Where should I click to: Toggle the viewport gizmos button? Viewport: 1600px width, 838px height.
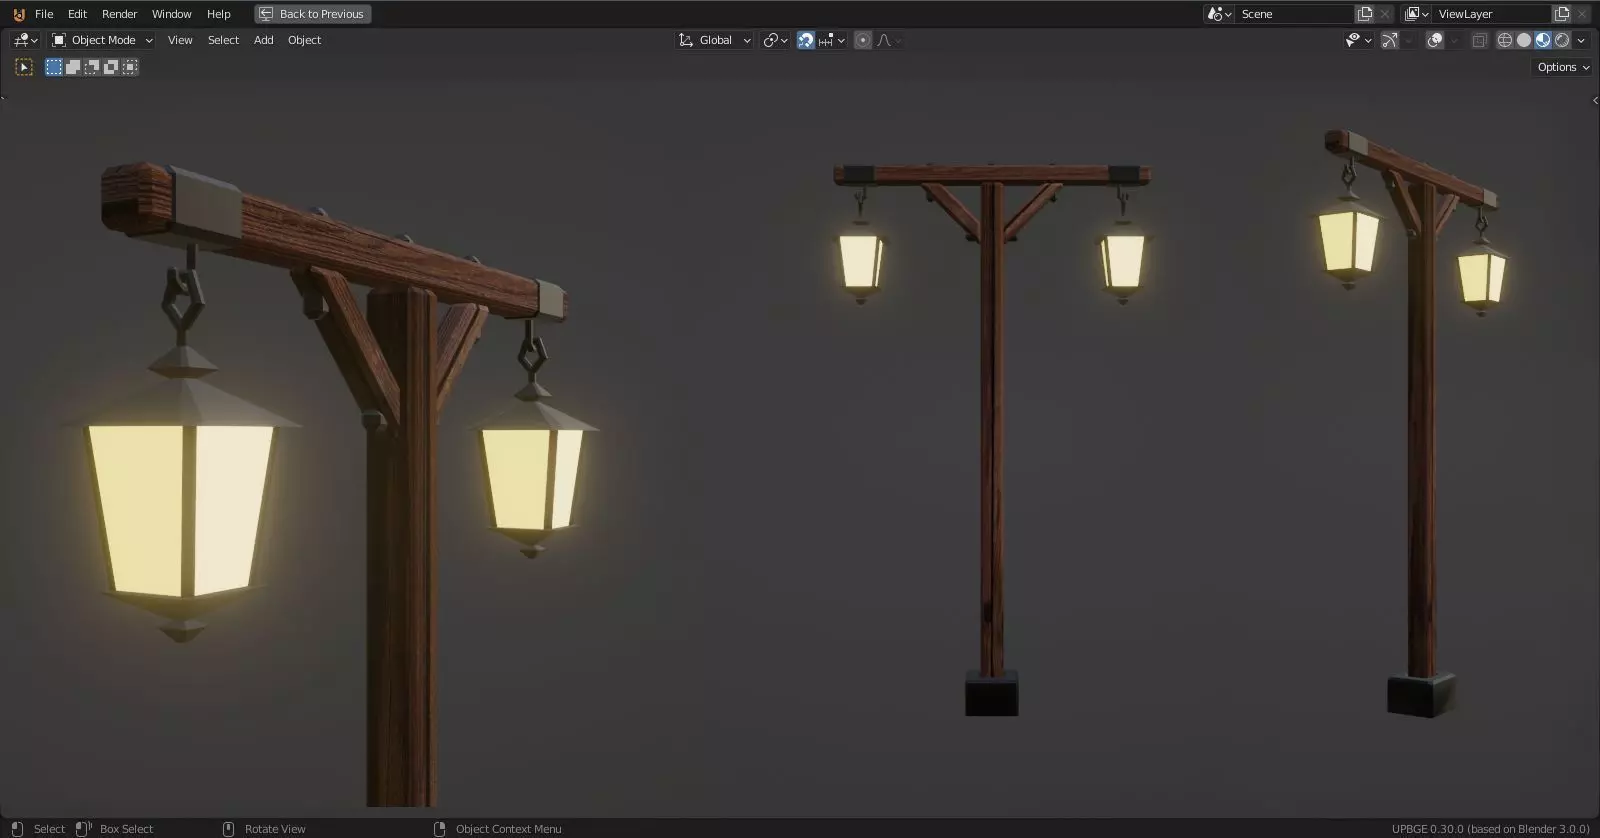[x=1390, y=40]
